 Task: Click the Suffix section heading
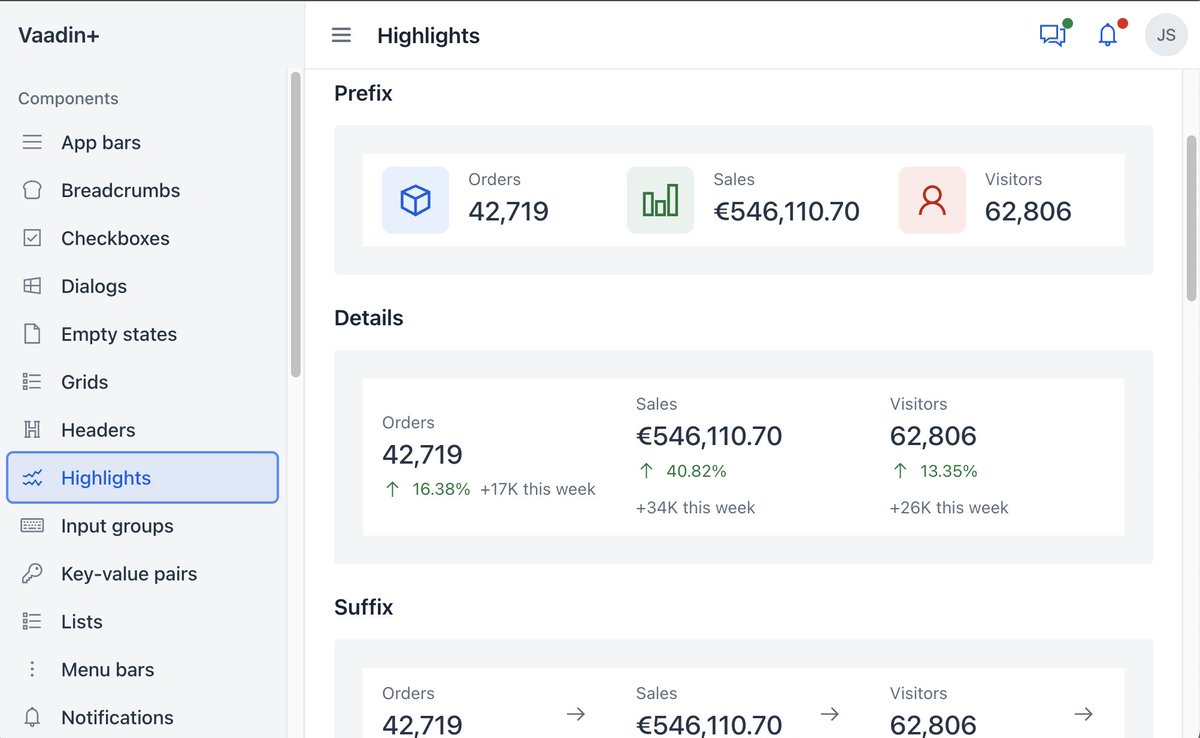pyautogui.click(x=364, y=607)
